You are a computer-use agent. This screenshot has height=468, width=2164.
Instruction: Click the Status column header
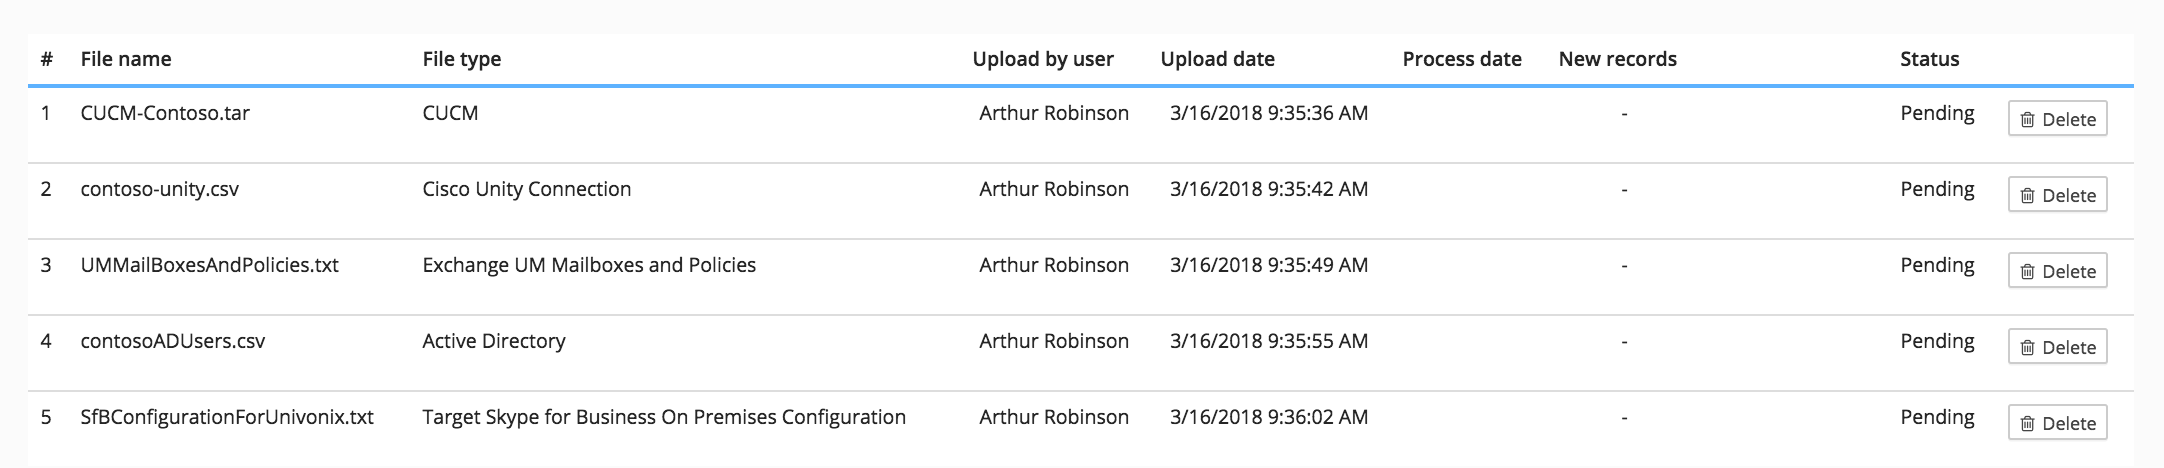[x=1929, y=59]
